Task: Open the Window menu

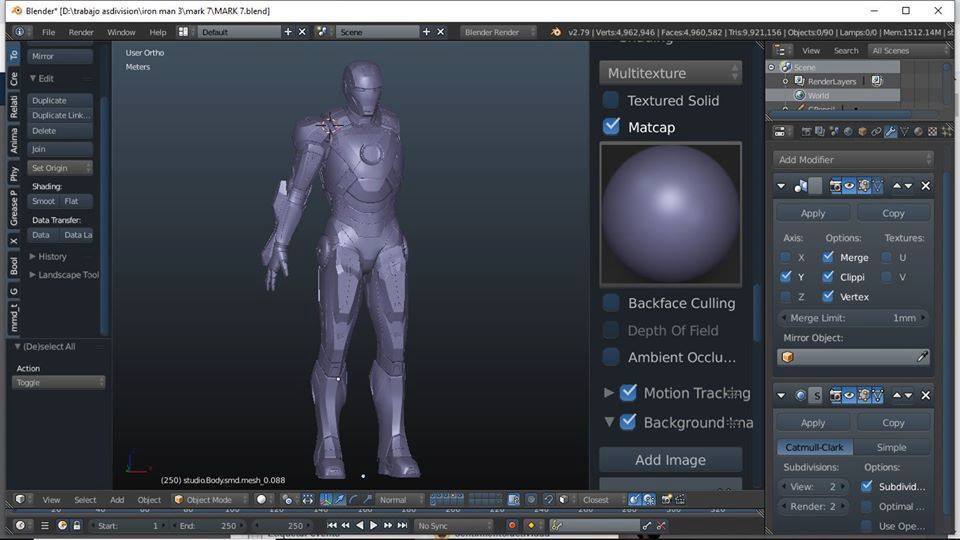Action: [121, 32]
